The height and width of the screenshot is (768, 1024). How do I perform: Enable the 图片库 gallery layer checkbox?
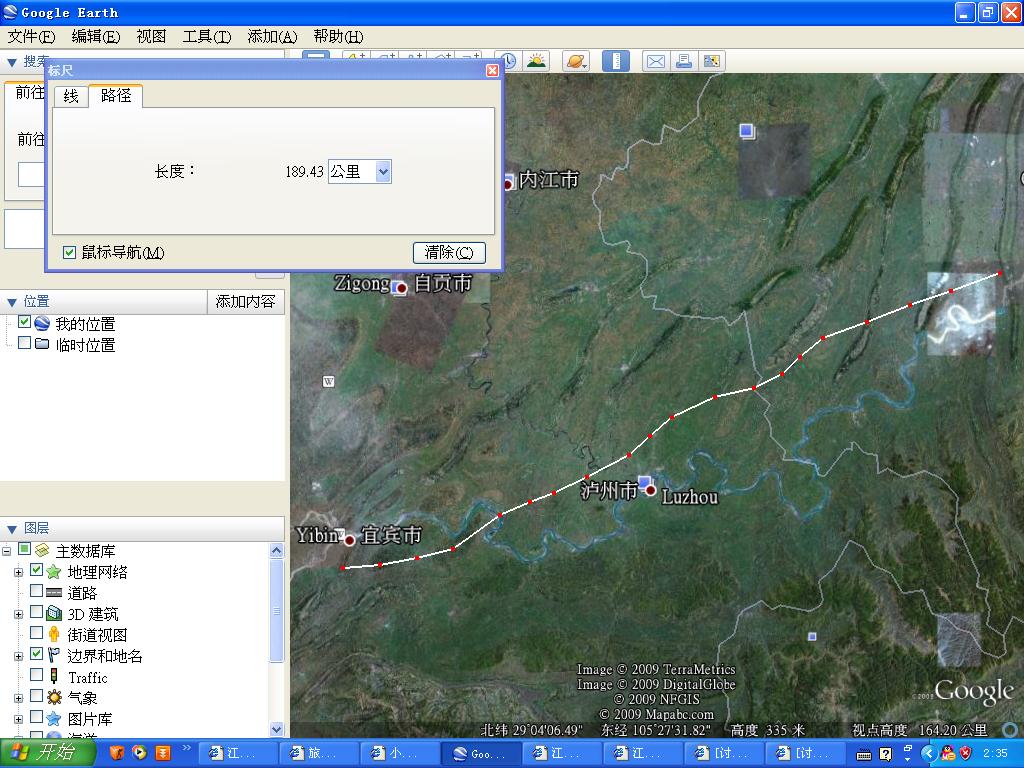(37, 717)
